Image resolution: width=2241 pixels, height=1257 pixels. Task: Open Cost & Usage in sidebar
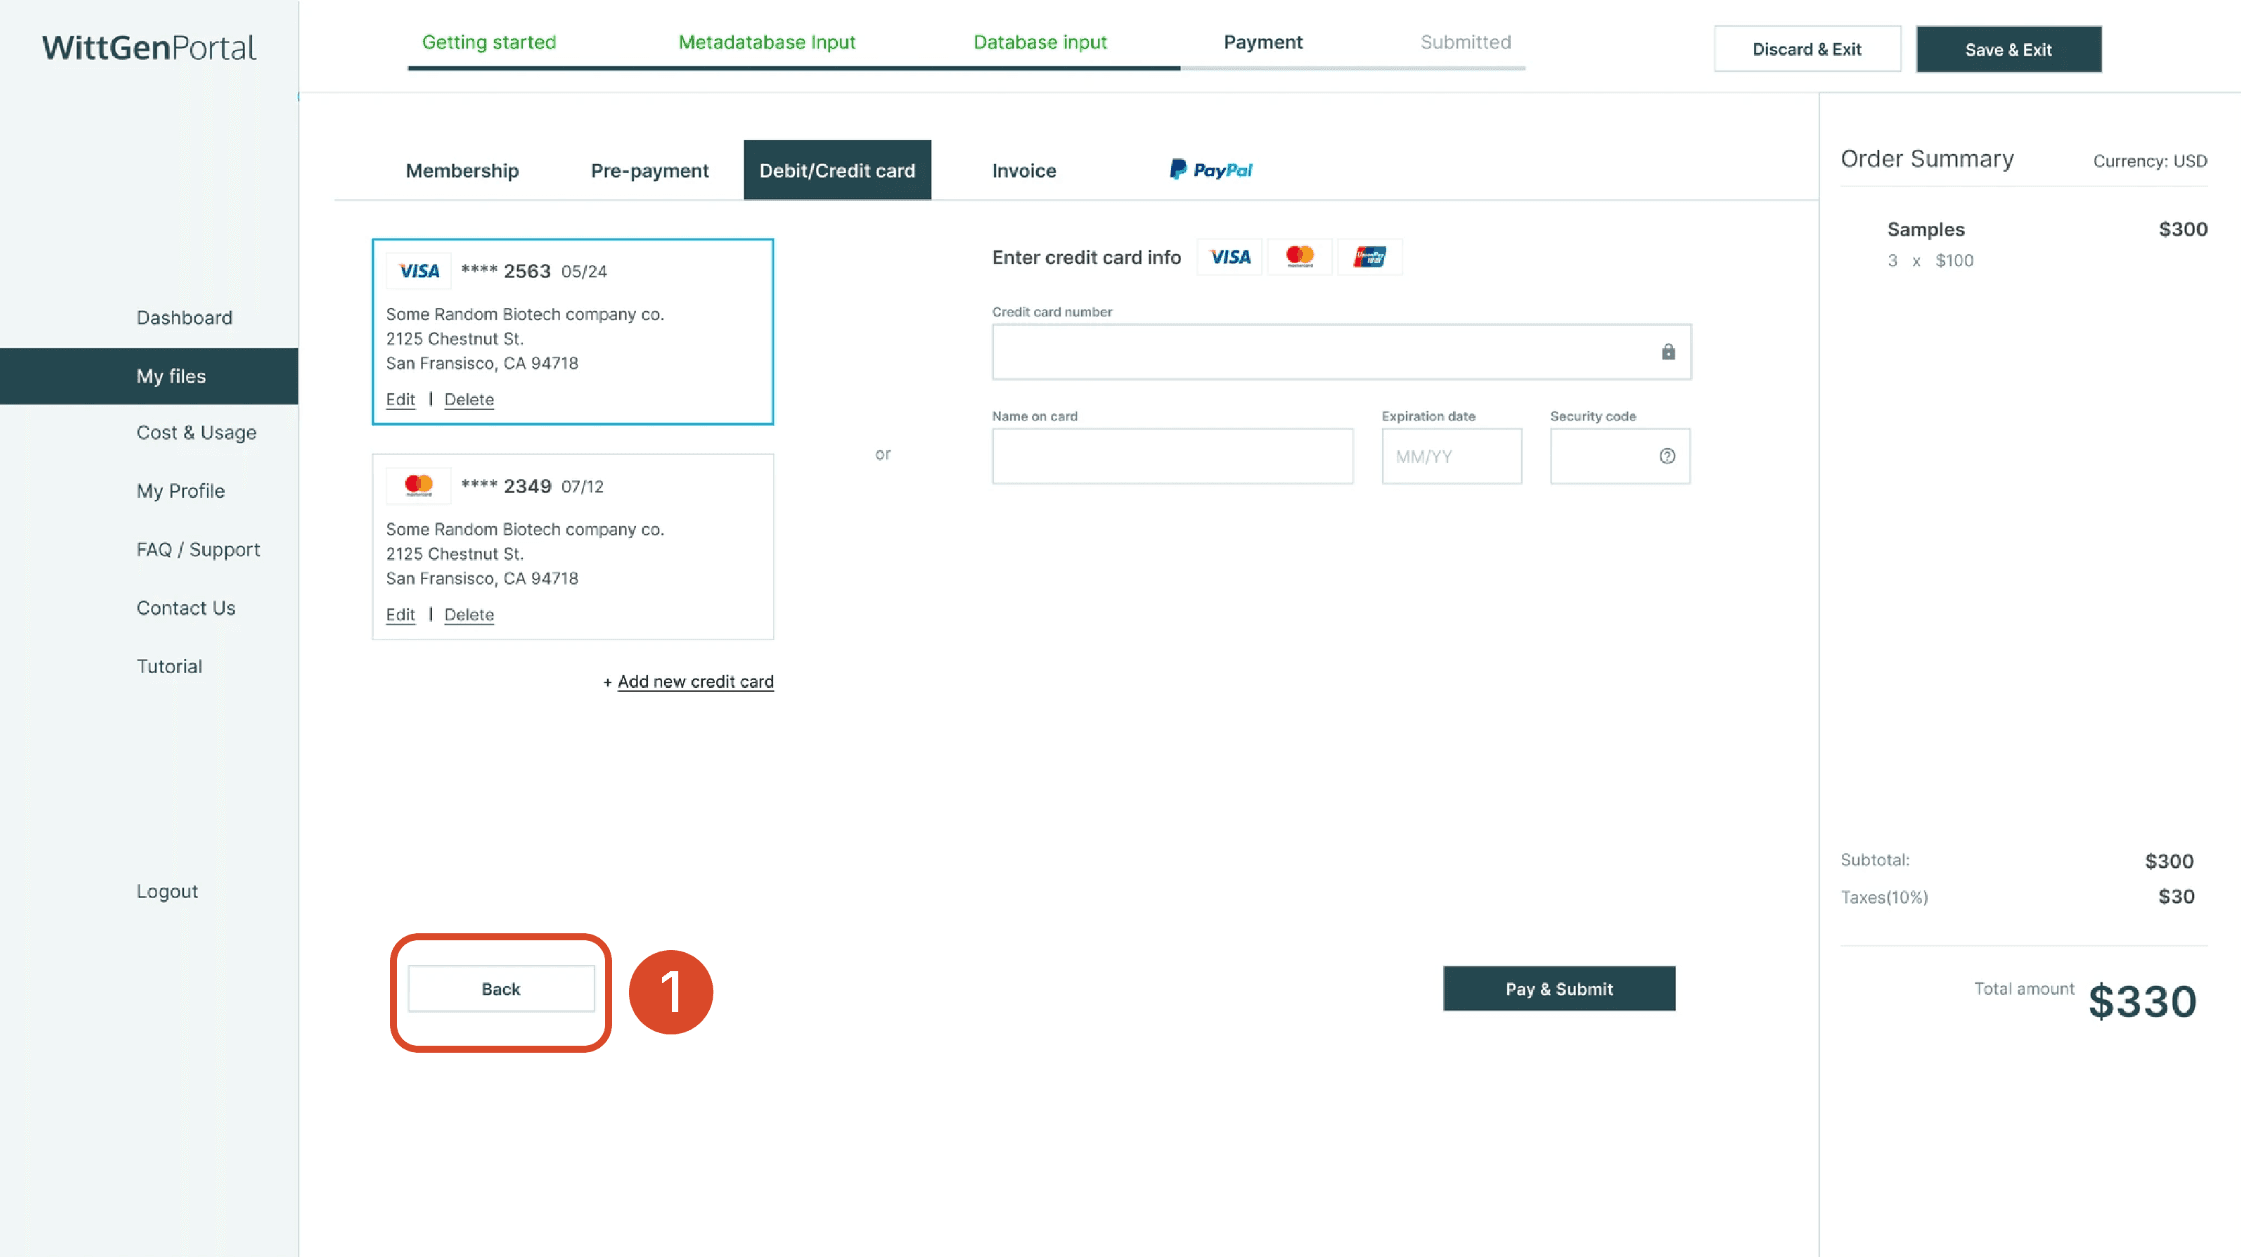[x=196, y=433]
